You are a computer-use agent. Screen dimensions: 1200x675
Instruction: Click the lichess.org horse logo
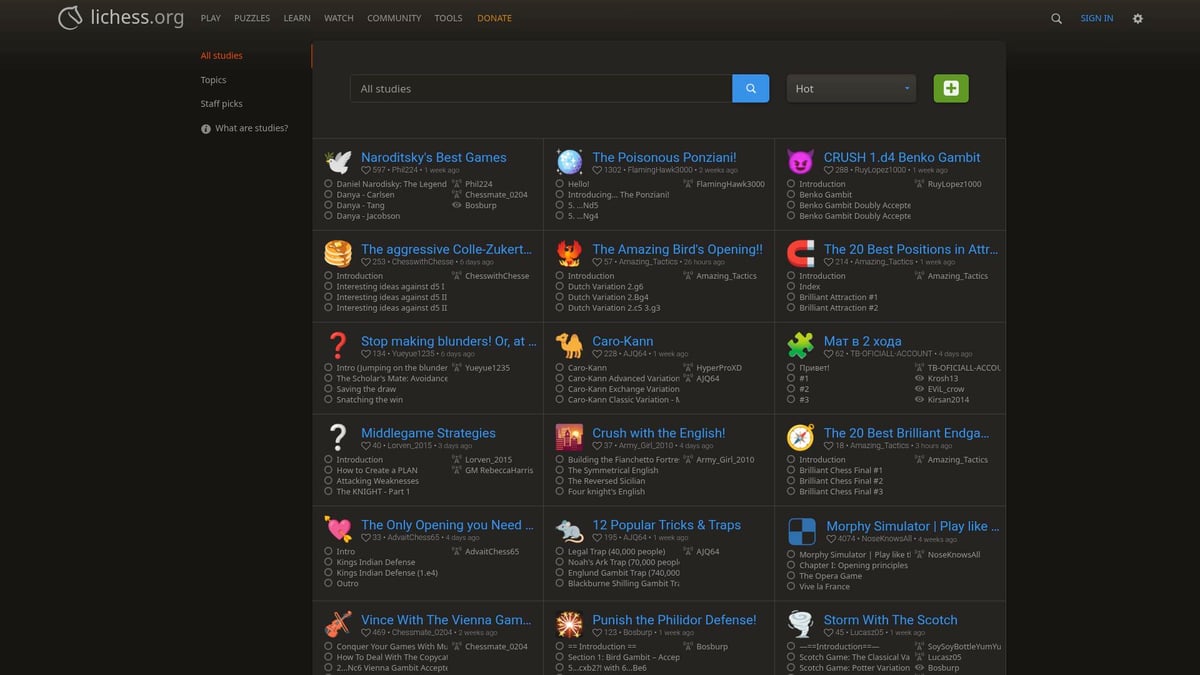(70, 18)
